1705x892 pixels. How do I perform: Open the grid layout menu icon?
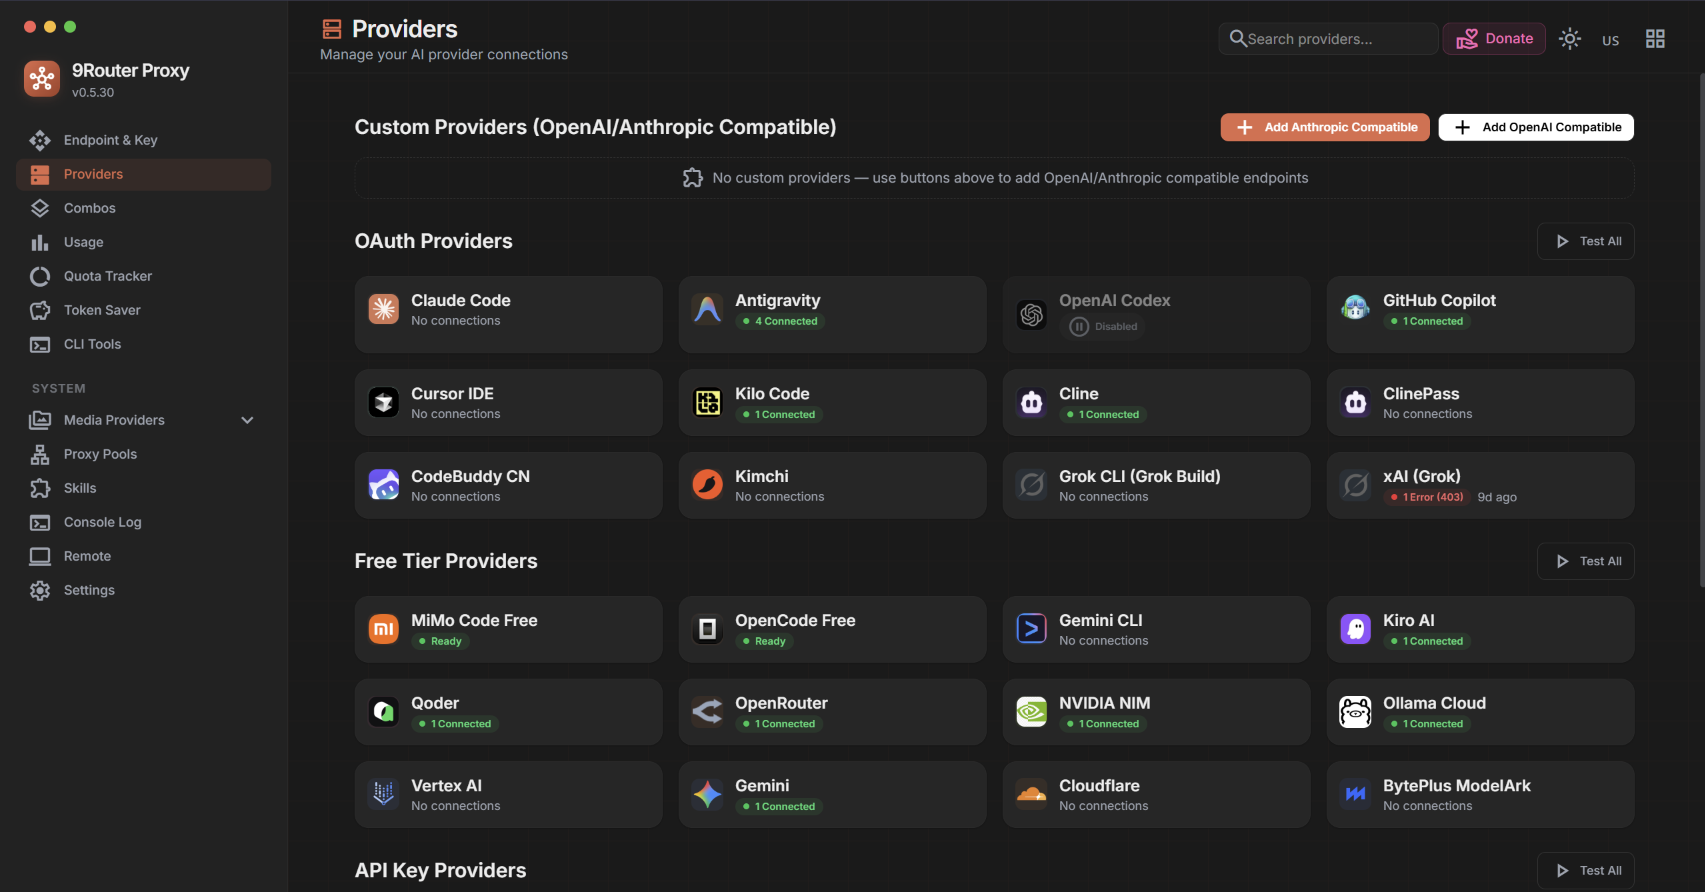tap(1656, 39)
